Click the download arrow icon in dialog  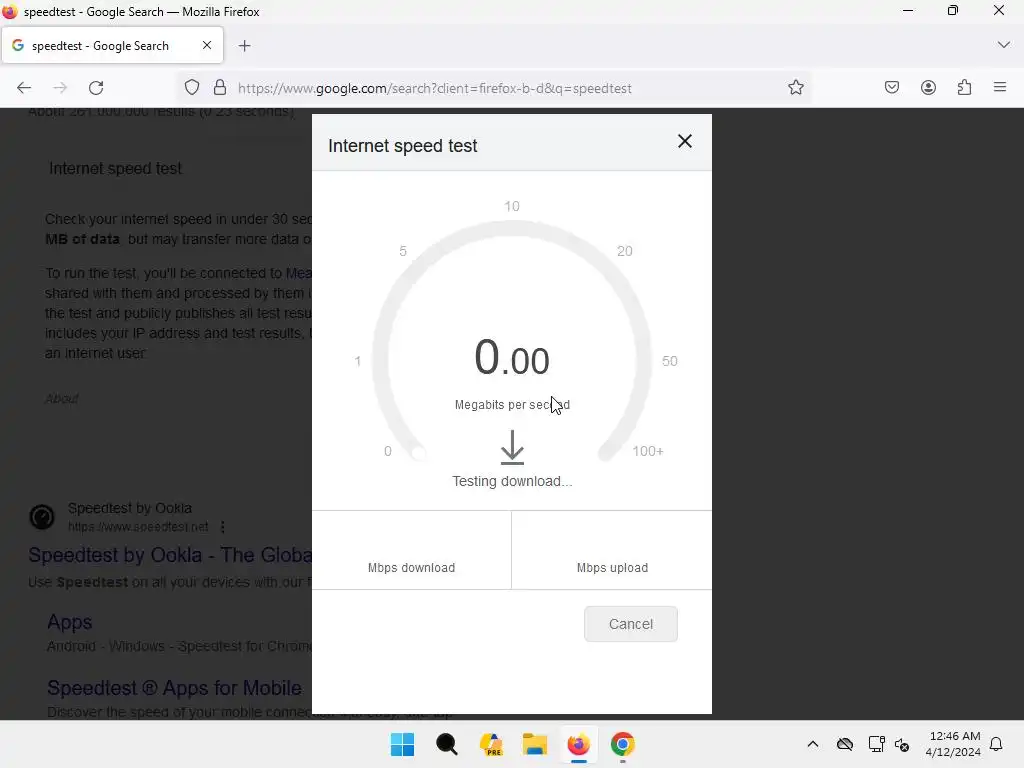512,447
